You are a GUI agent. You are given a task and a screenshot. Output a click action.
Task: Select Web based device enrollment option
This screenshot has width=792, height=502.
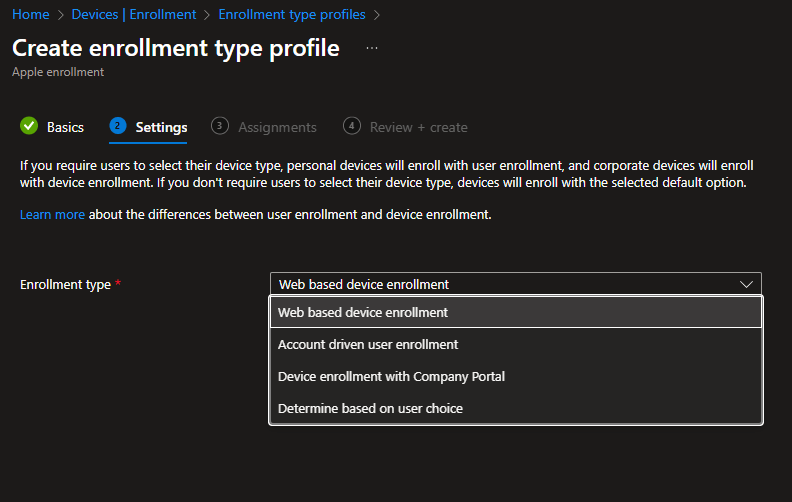pyautogui.click(x=363, y=312)
